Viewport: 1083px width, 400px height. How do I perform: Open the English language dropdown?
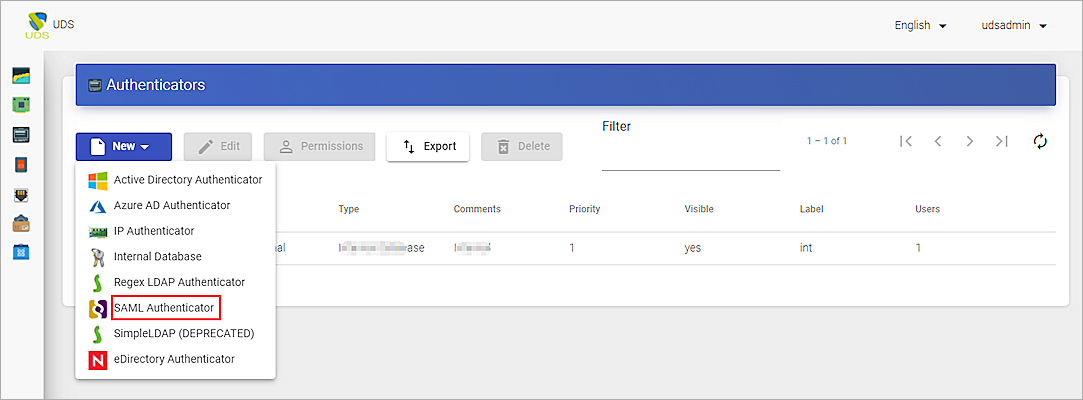pyautogui.click(x=920, y=25)
